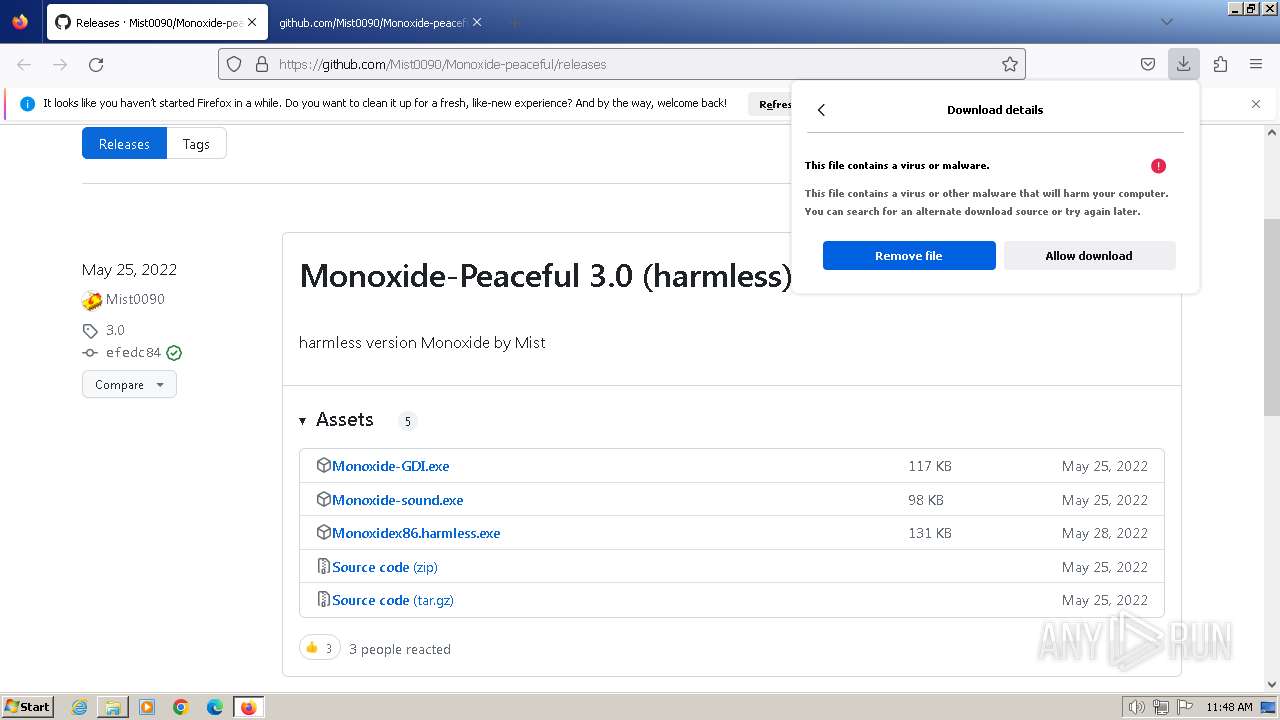Open File Explorer from the taskbar
This screenshot has height=720, width=1280.
[x=113, y=707]
